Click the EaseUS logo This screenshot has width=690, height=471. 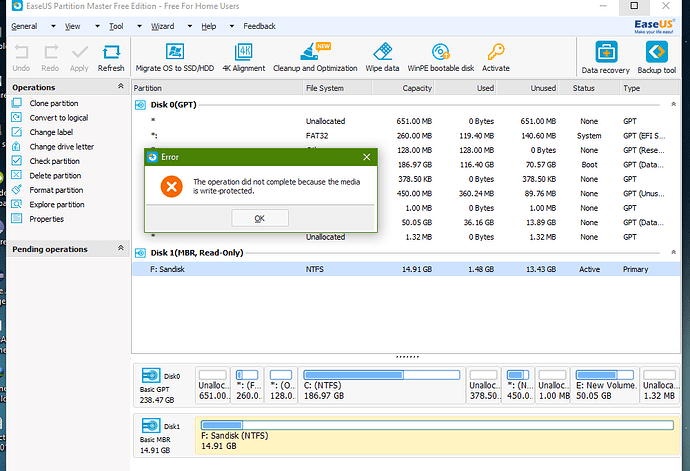653,26
